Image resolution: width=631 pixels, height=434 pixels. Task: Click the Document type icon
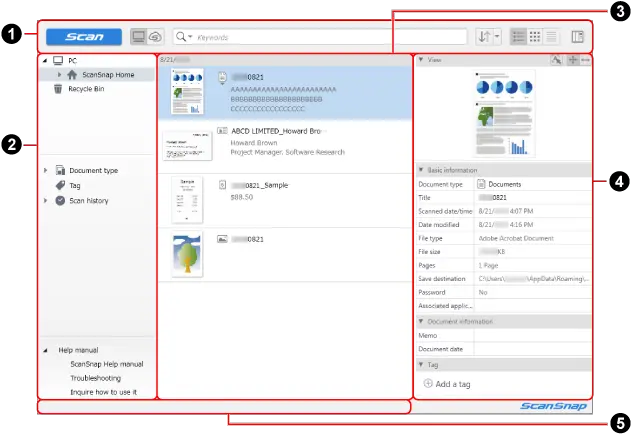click(60, 170)
